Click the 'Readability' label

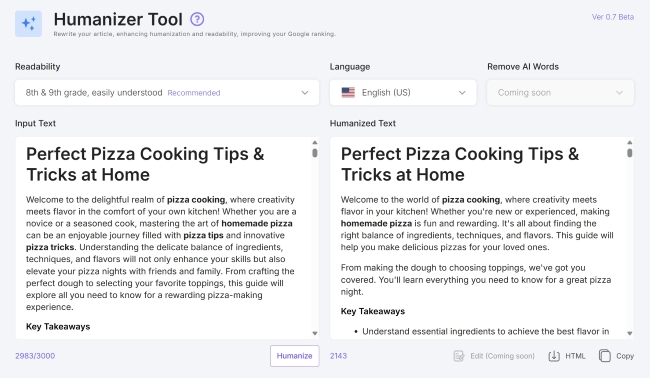pos(38,67)
